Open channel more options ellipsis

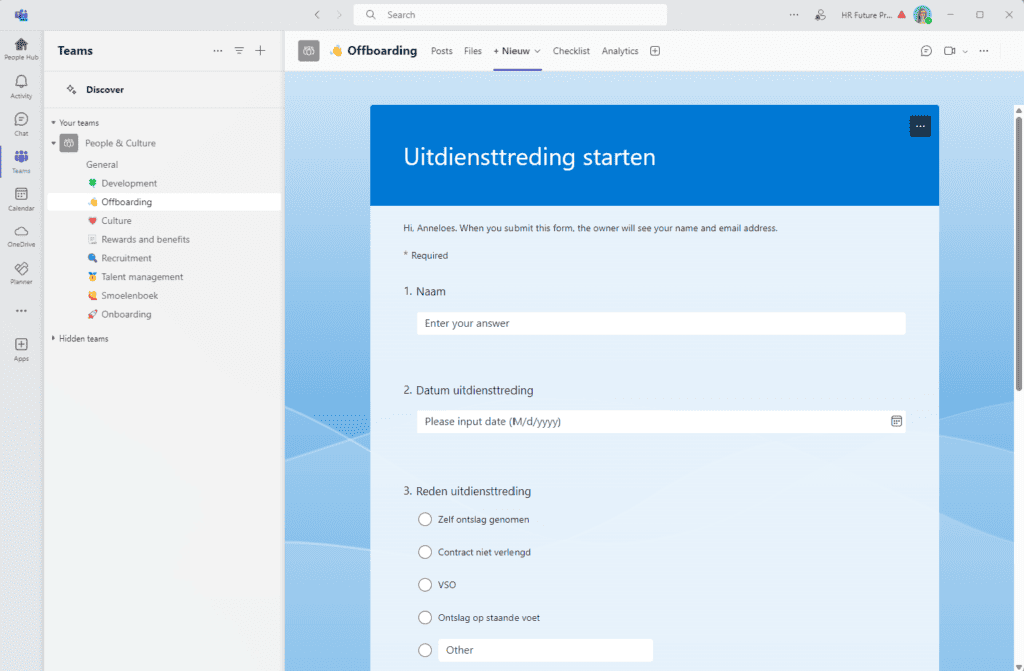point(984,51)
